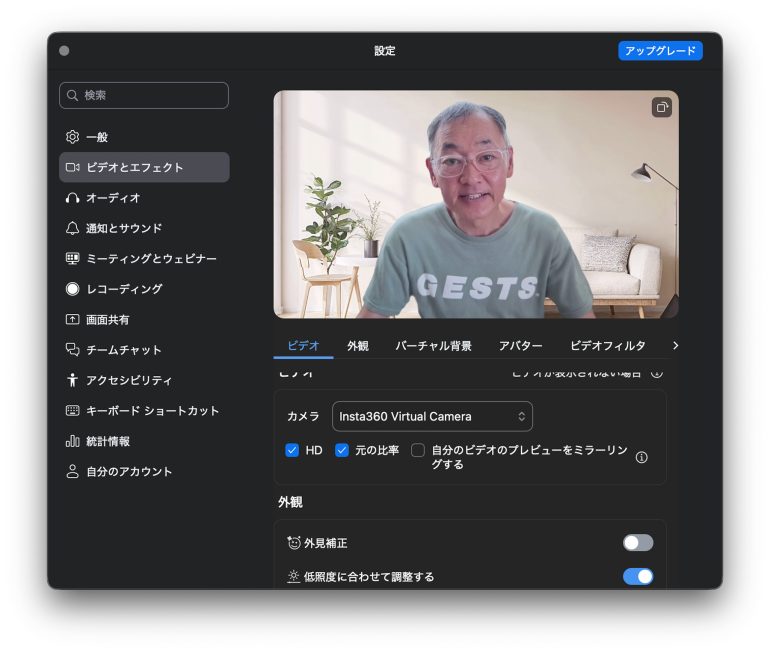This screenshot has width=770, height=652.
Task: Open レコーディング settings from sidebar
Action: pos(72,289)
